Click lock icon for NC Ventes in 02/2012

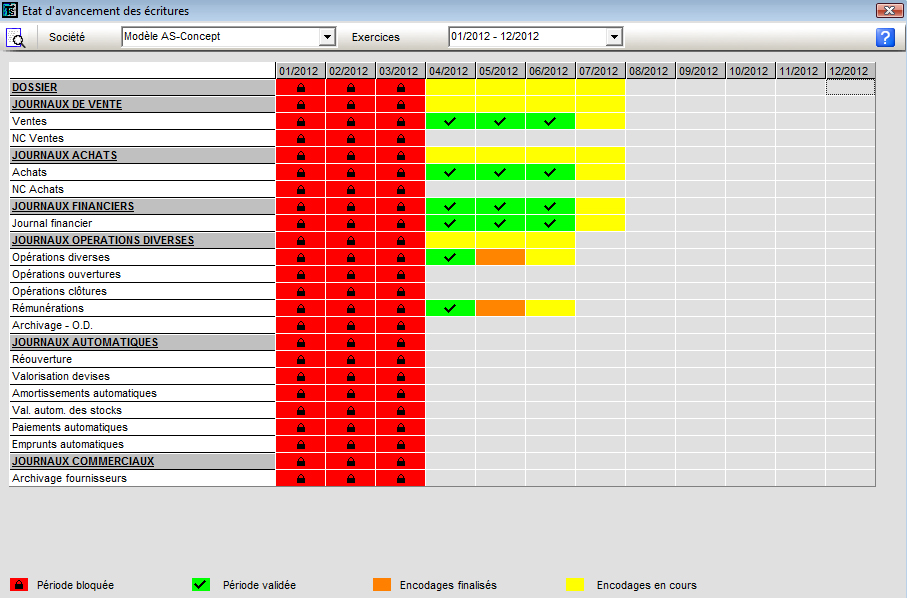click(x=351, y=139)
